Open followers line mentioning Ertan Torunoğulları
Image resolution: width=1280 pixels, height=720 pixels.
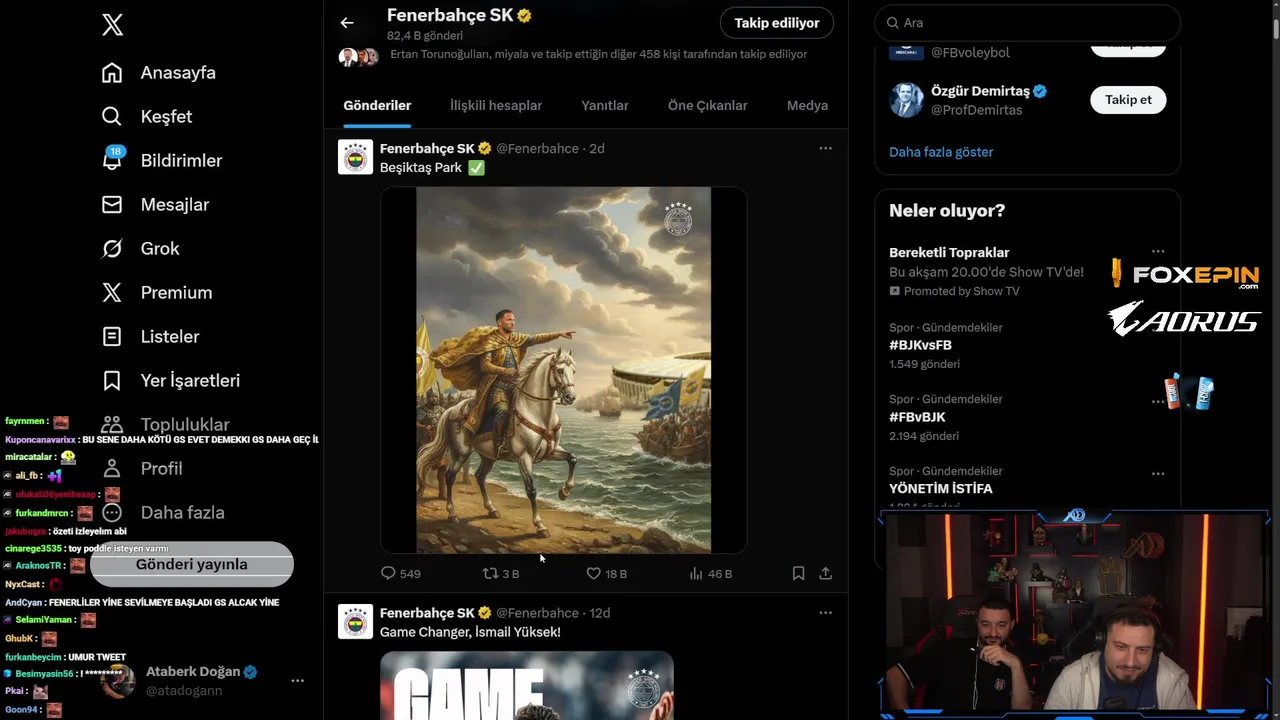598,54
